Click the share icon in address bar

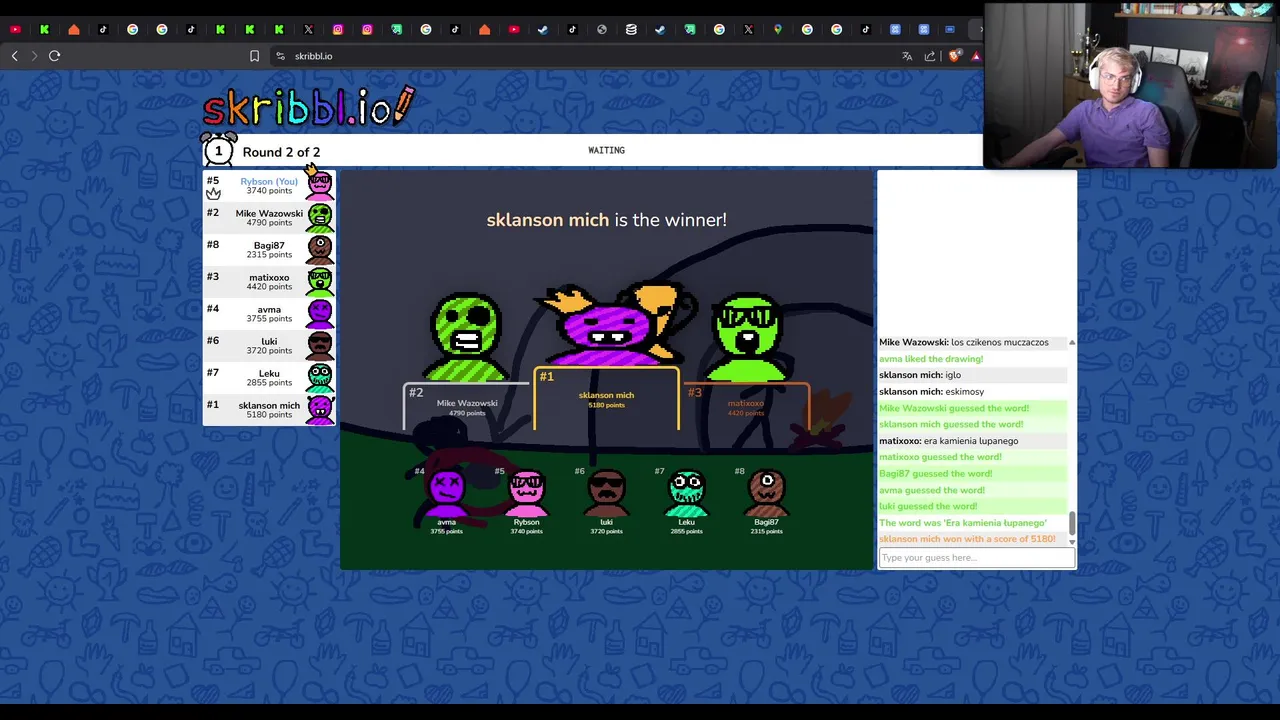(x=930, y=56)
